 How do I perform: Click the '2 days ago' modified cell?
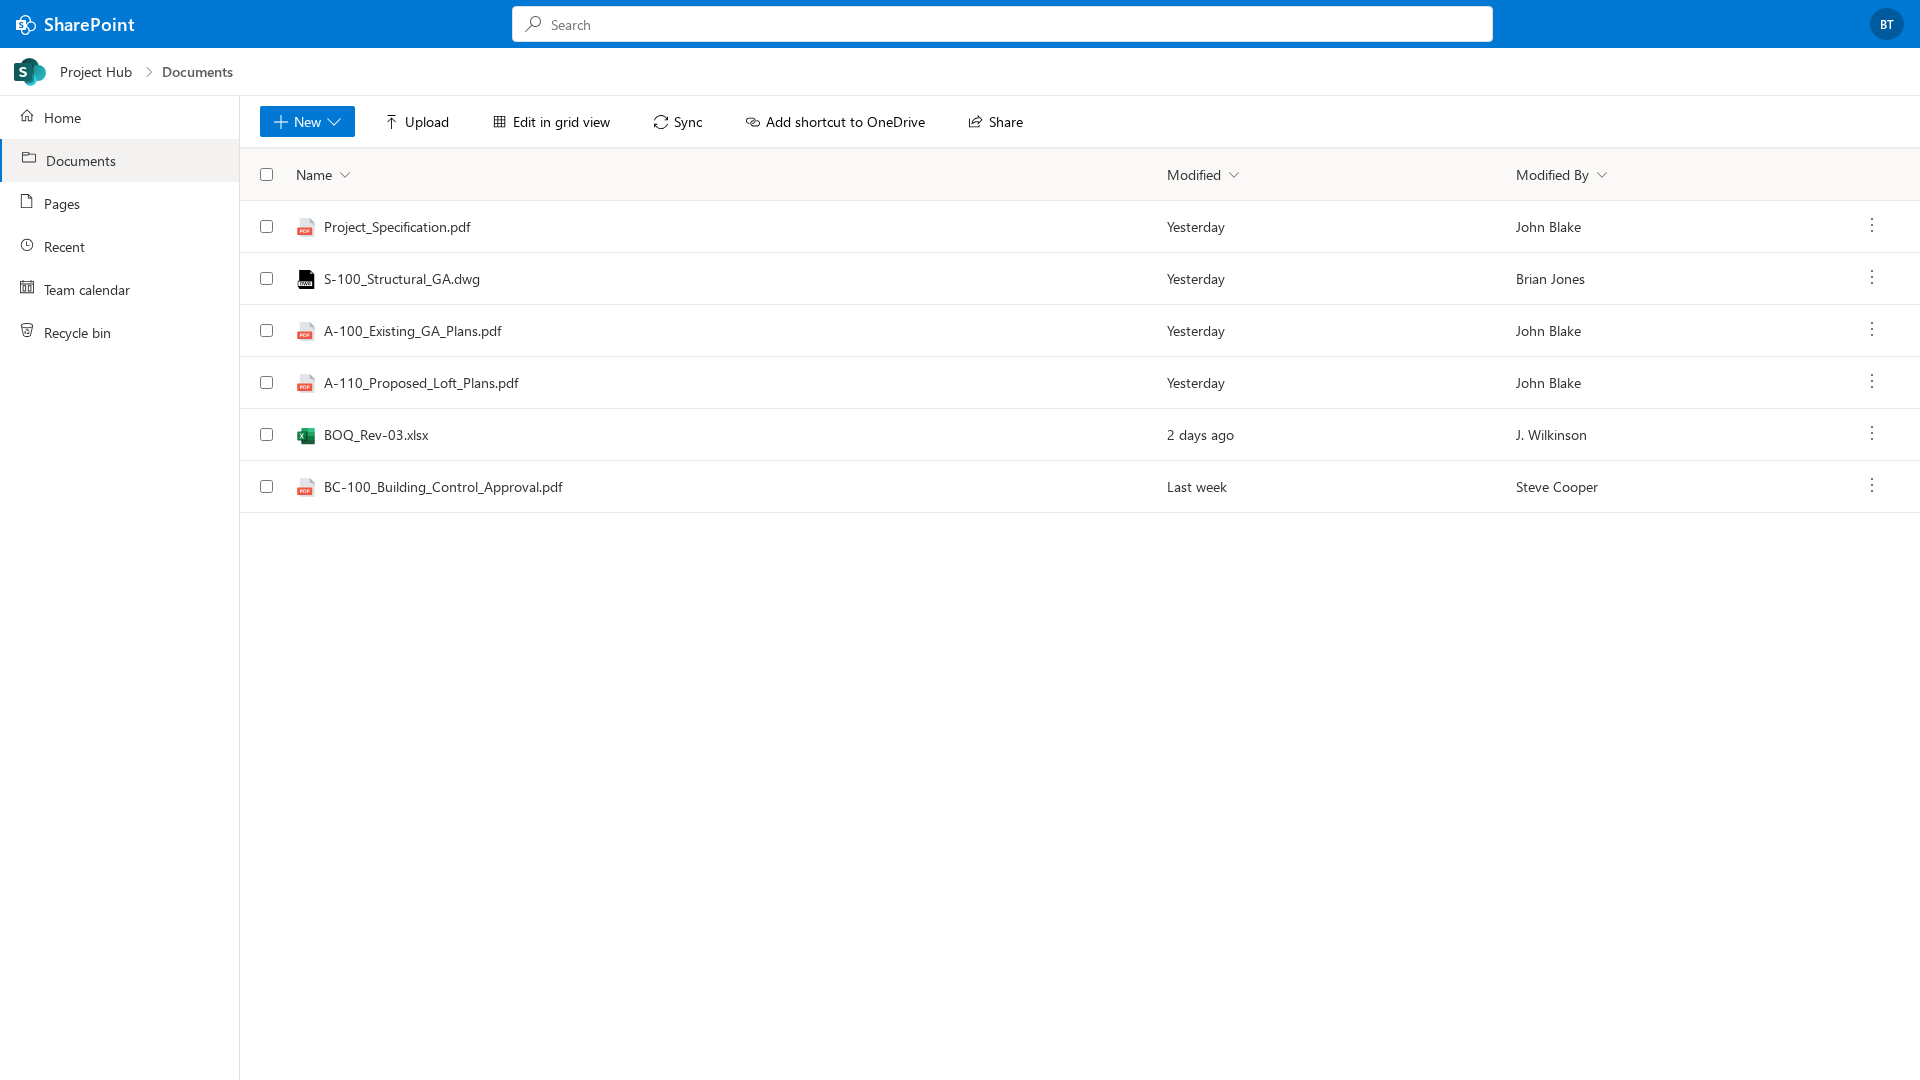[x=1200, y=435]
